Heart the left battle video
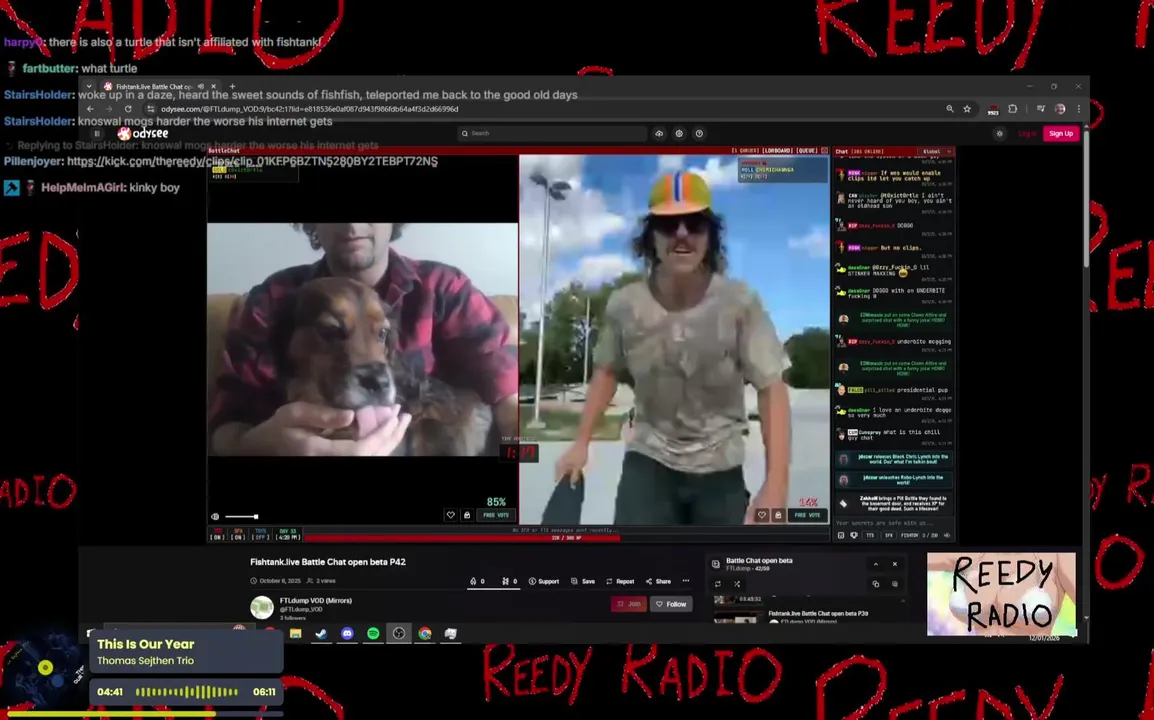 click(450, 515)
